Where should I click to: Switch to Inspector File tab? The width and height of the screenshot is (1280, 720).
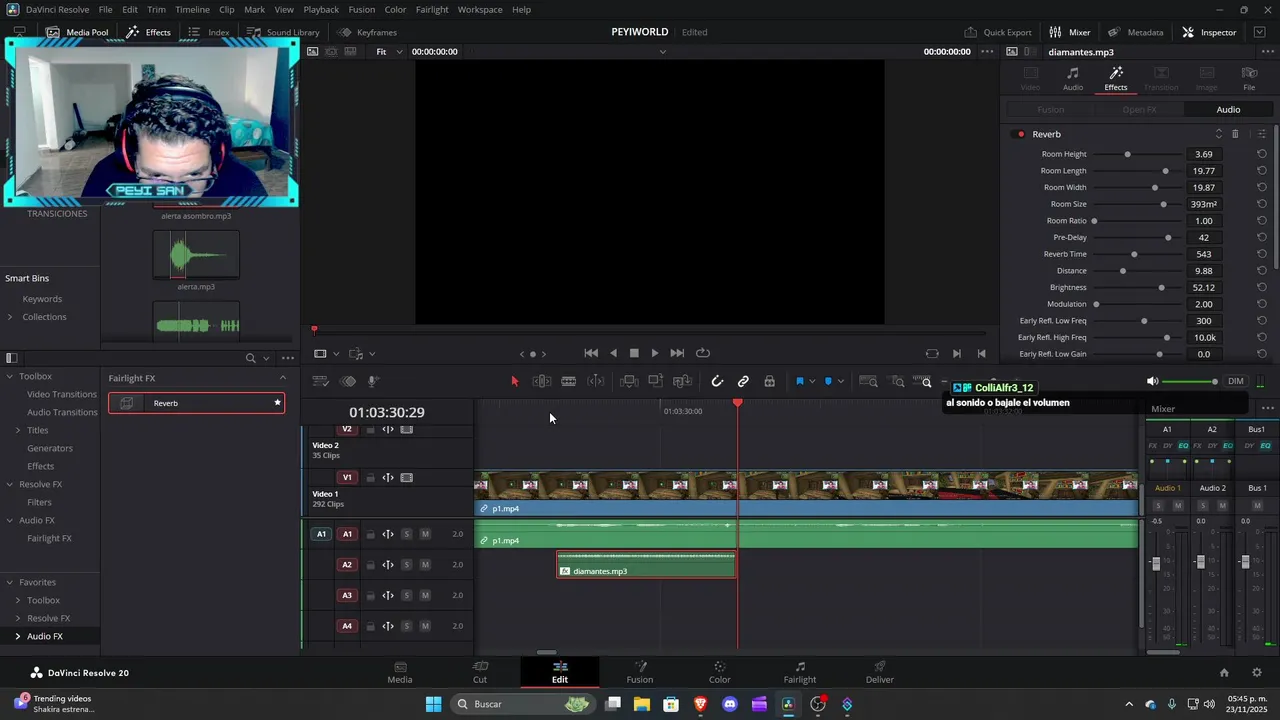[1249, 78]
